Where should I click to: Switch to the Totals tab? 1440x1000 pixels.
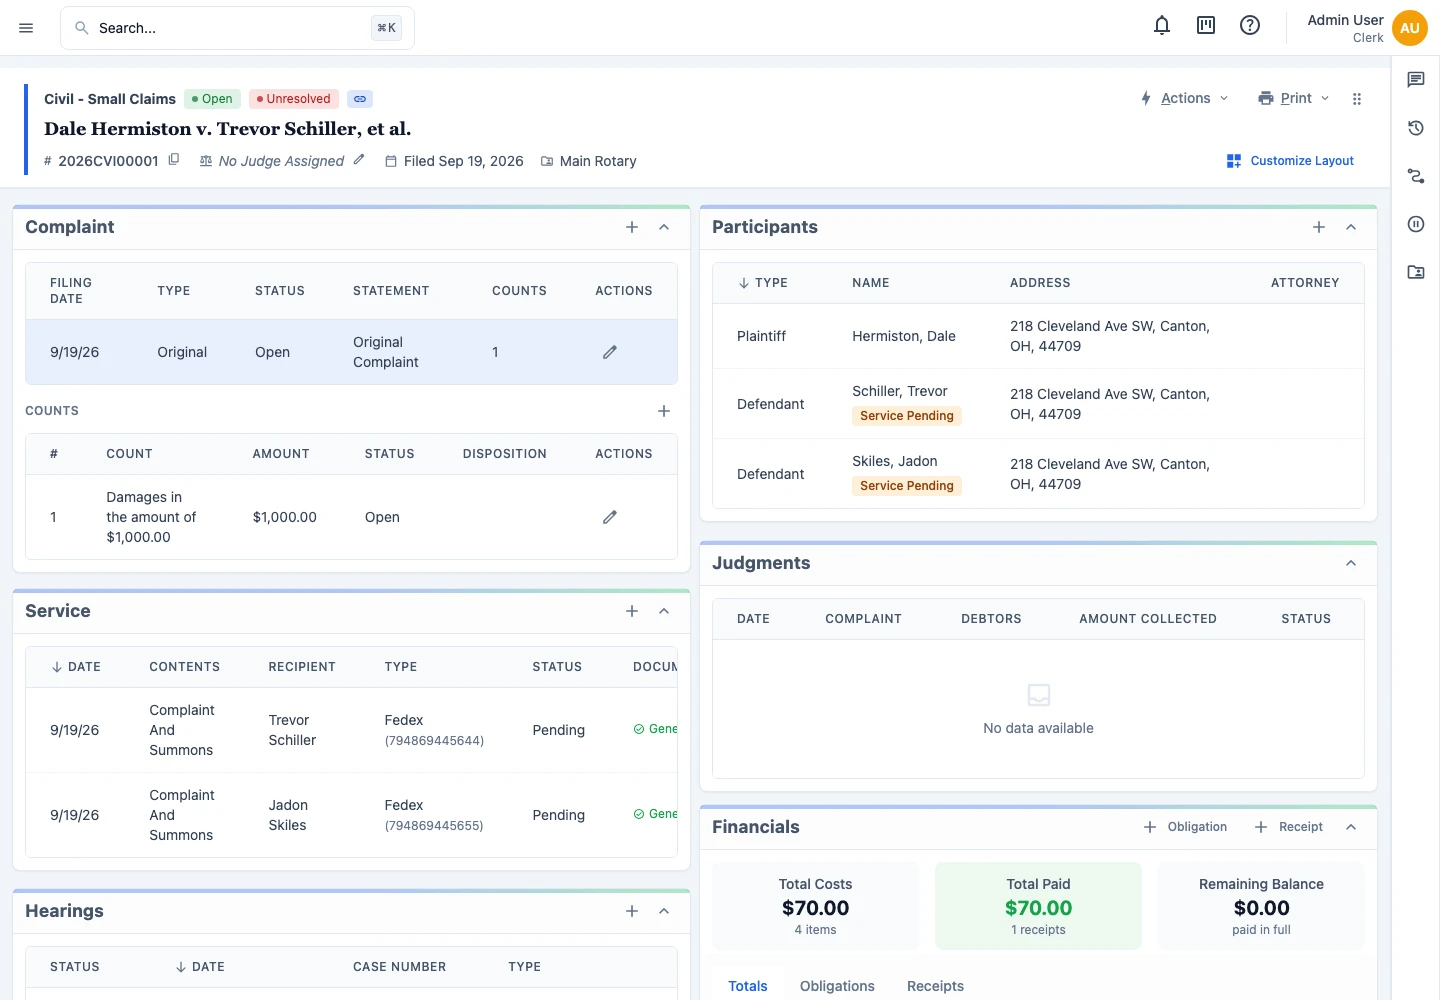click(x=748, y=986)
